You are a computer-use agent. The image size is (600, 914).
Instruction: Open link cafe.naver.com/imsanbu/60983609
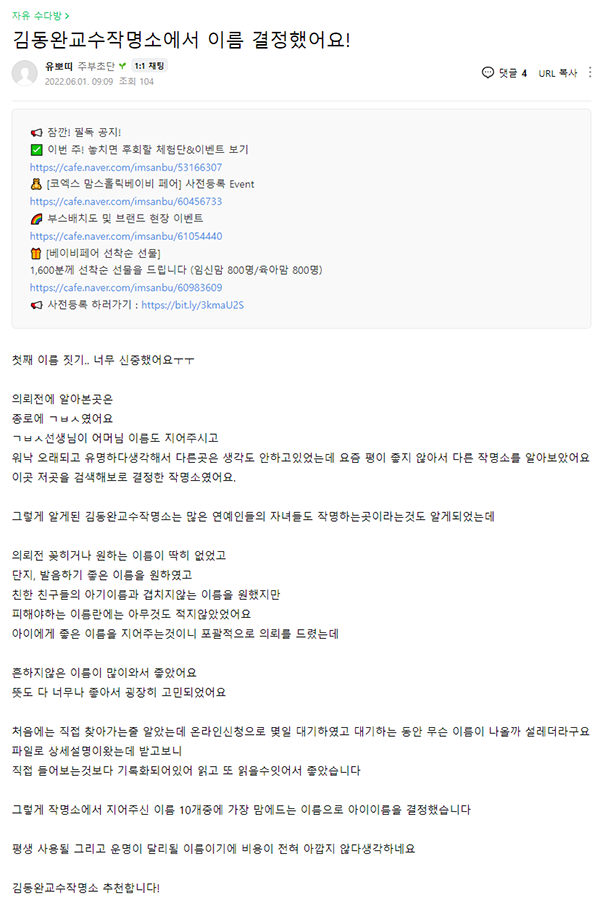[x=126, y=288]
